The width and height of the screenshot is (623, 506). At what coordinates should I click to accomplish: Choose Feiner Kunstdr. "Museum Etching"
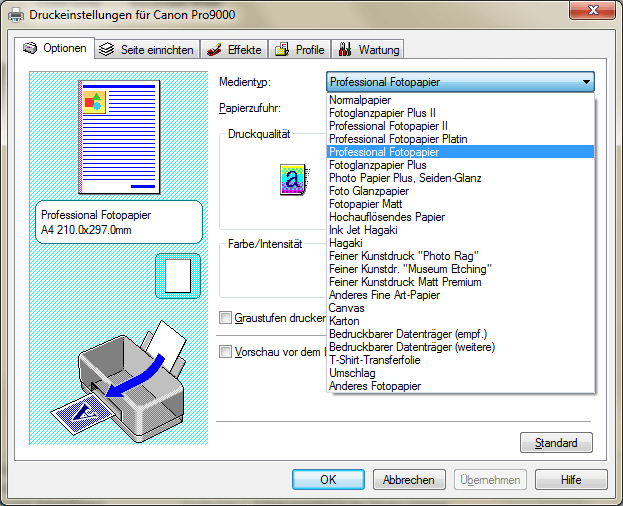click(460, 269)
